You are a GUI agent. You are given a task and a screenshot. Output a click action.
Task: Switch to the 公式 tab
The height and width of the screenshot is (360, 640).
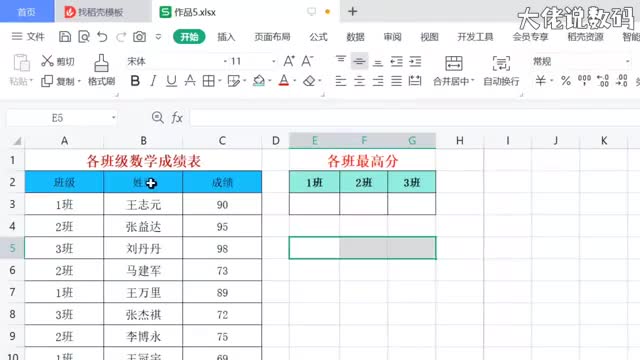(318, 37)
